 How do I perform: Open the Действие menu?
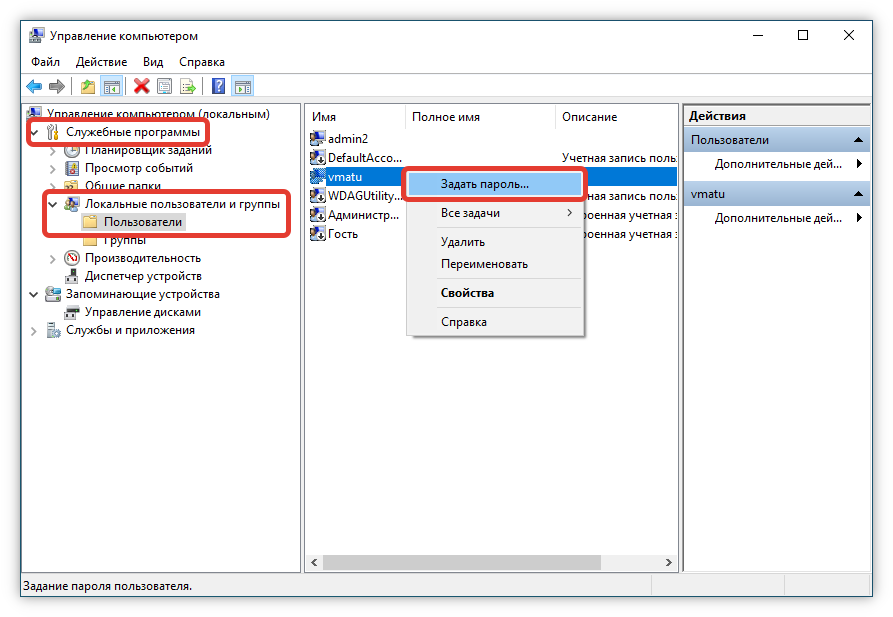click(x=101, y=62)
